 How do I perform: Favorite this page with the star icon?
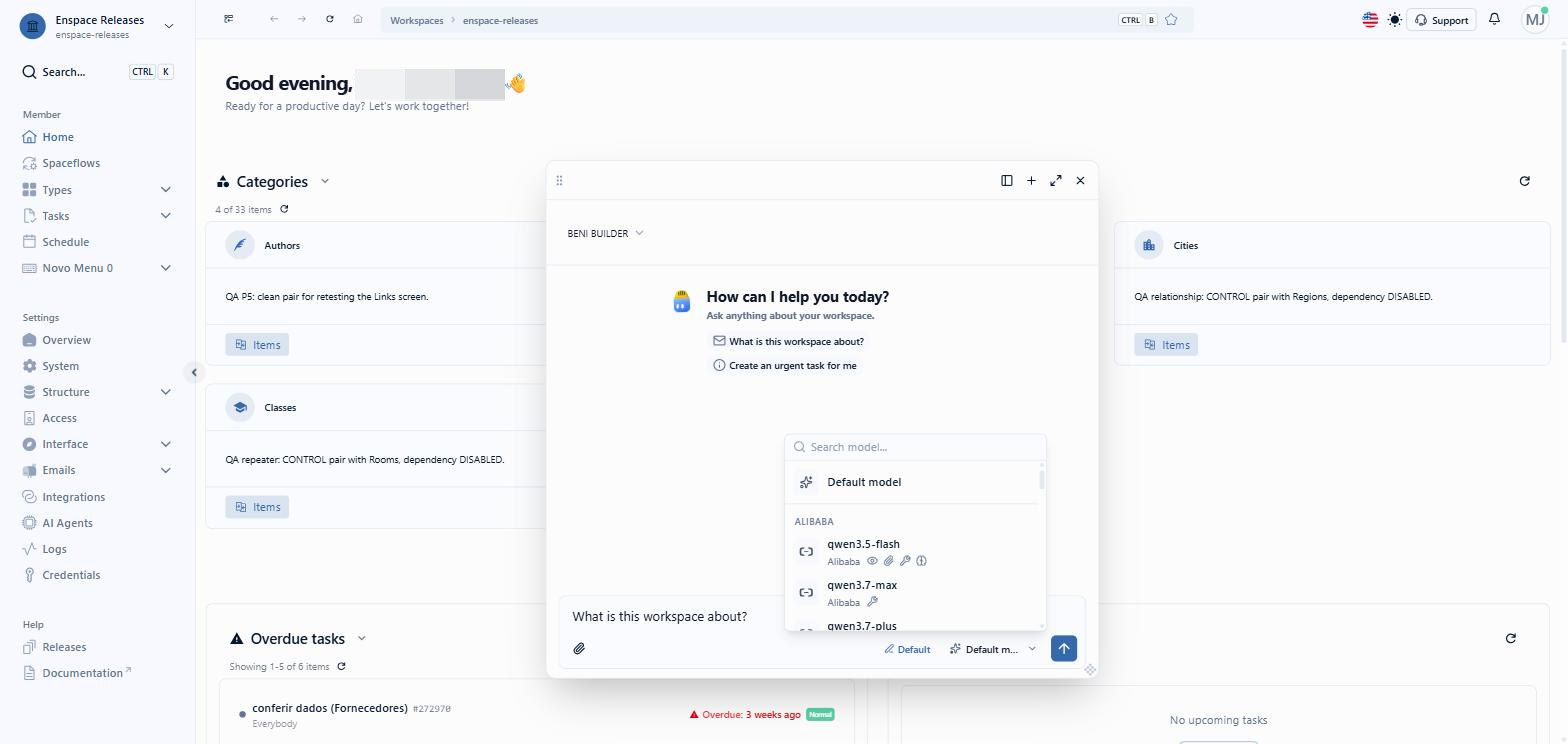[1171, 20]
